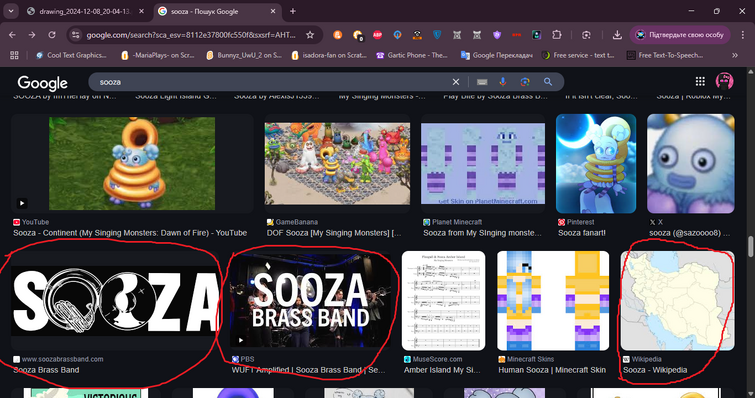The image size is (755, 398).
Task: Switch to the drawing_2024-12-08 tab
Action: (x=85, y=11)
